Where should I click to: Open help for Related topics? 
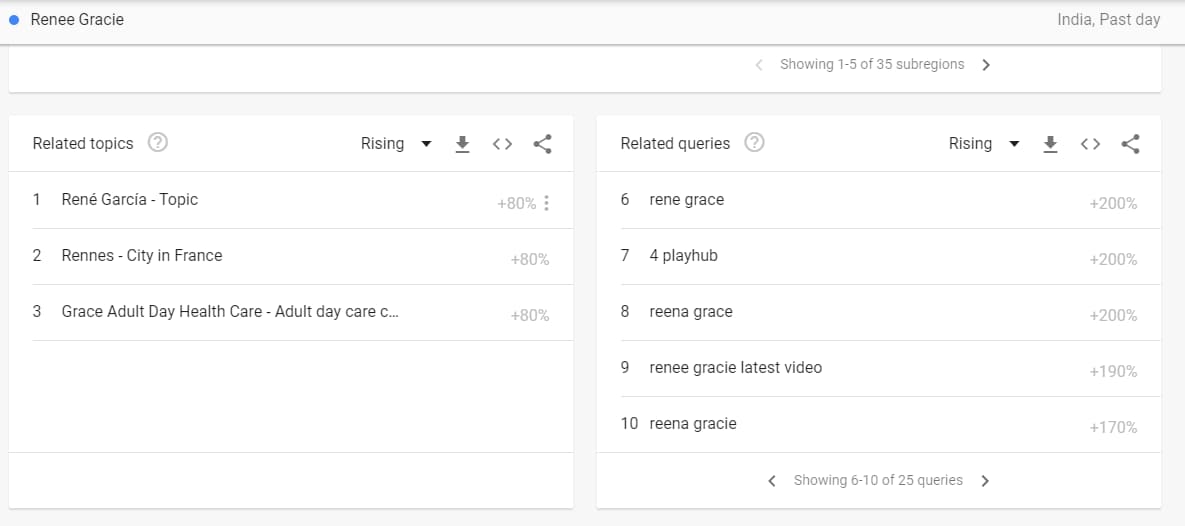tap(157, 143)
